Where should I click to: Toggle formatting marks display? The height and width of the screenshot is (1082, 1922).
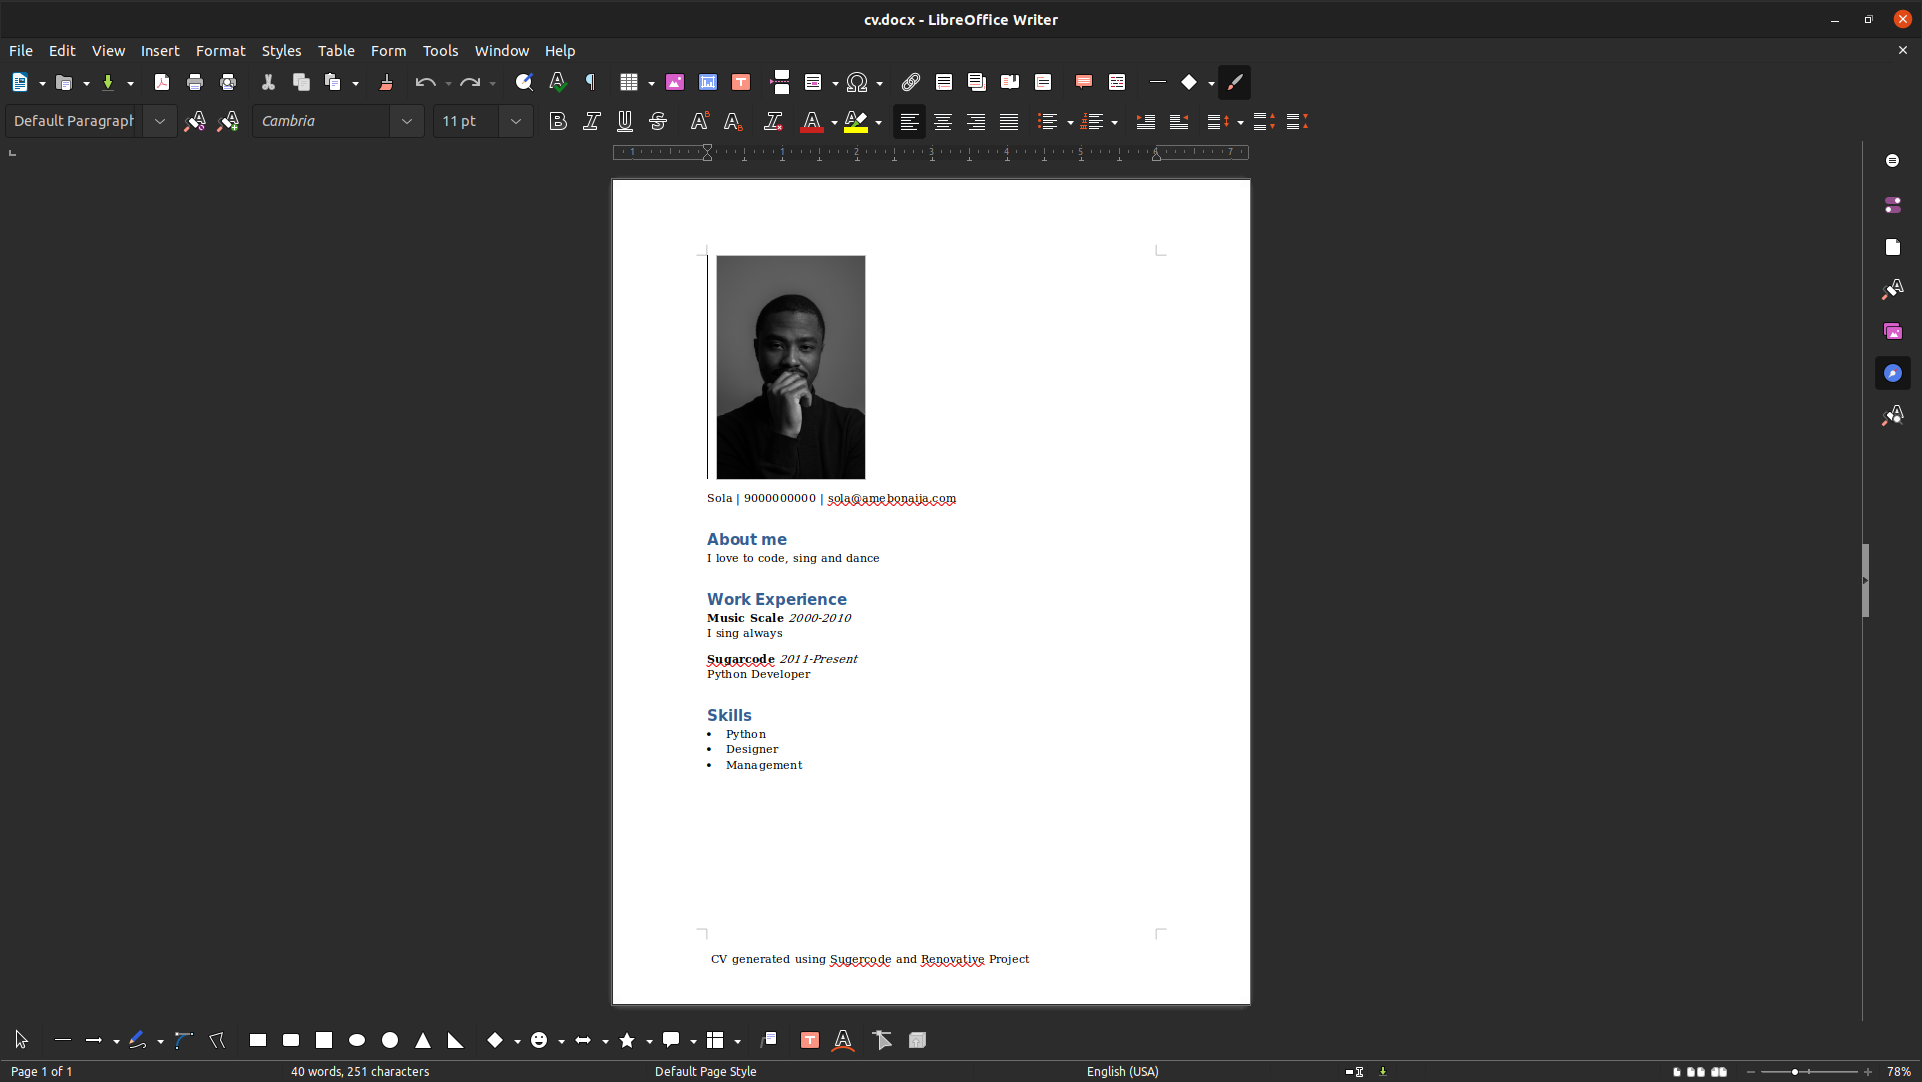coord(590,83)
